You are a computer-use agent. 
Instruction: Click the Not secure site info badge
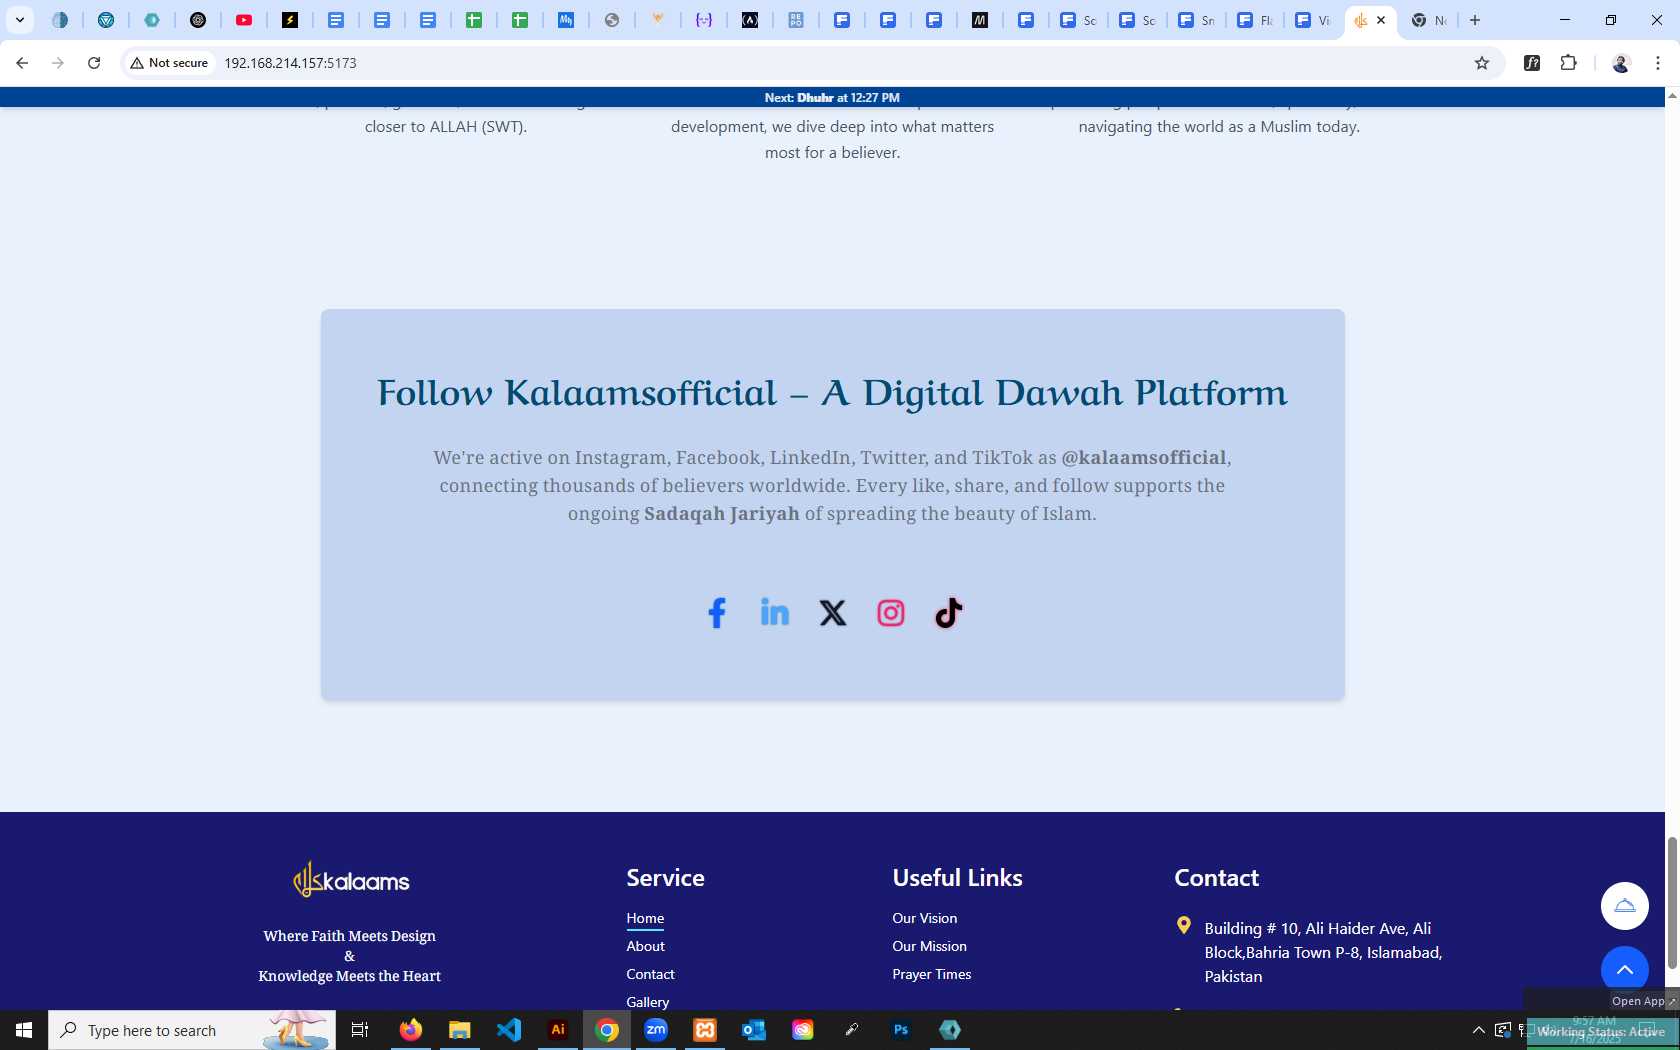click(169, 63)
